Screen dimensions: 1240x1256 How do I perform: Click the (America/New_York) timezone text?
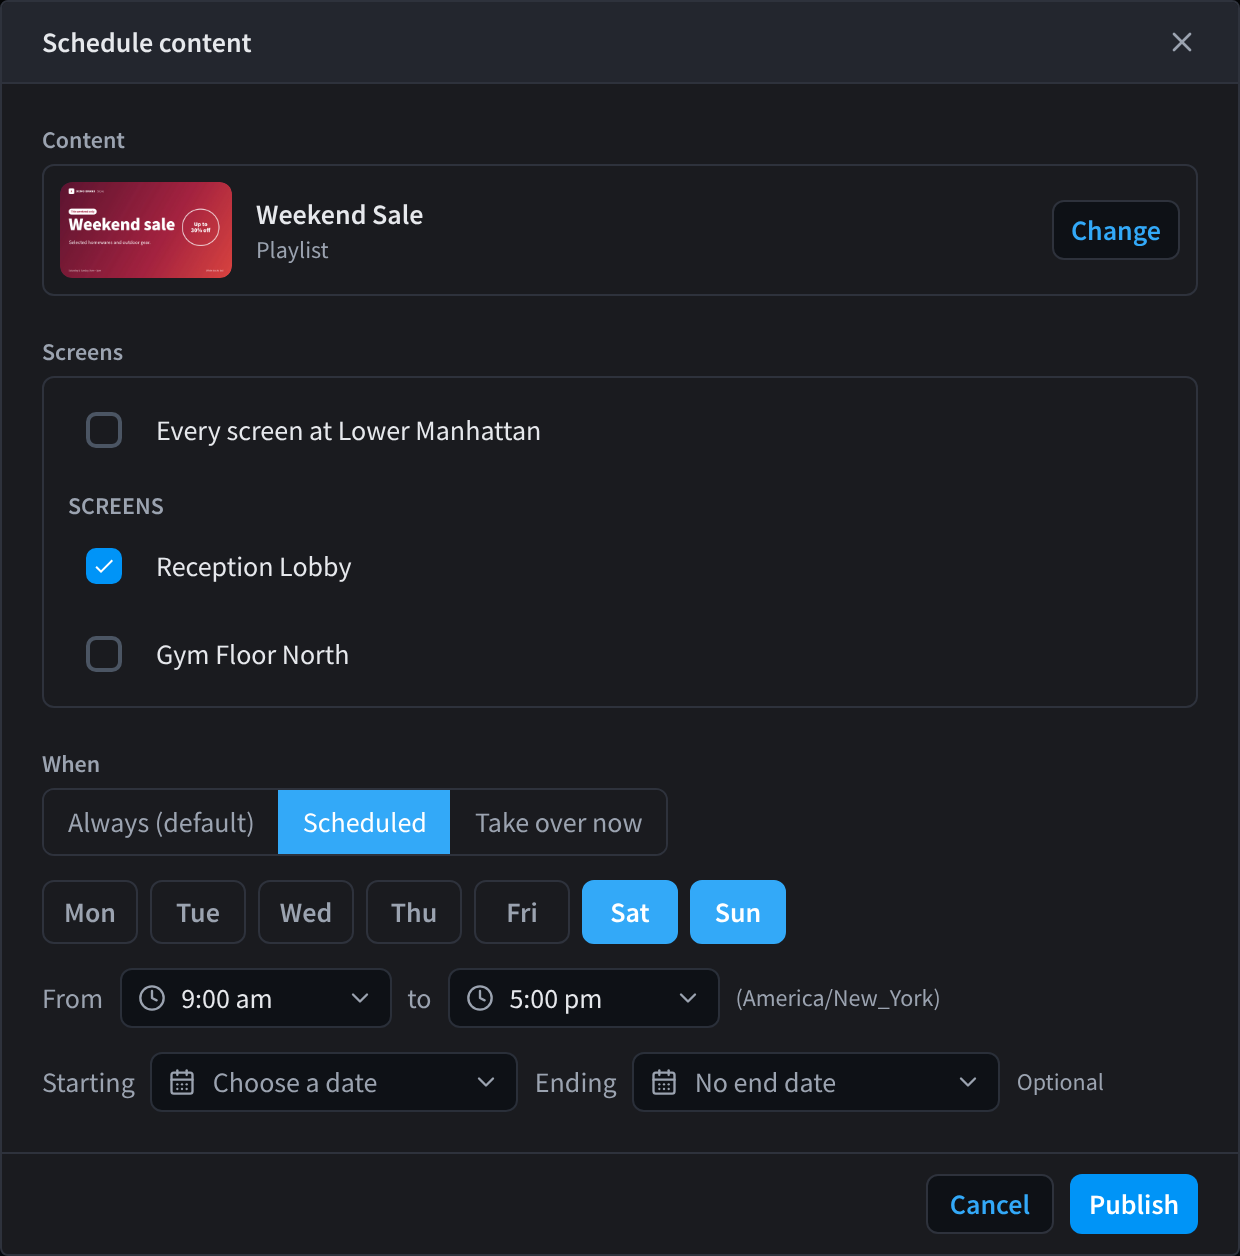coord(838,998)
